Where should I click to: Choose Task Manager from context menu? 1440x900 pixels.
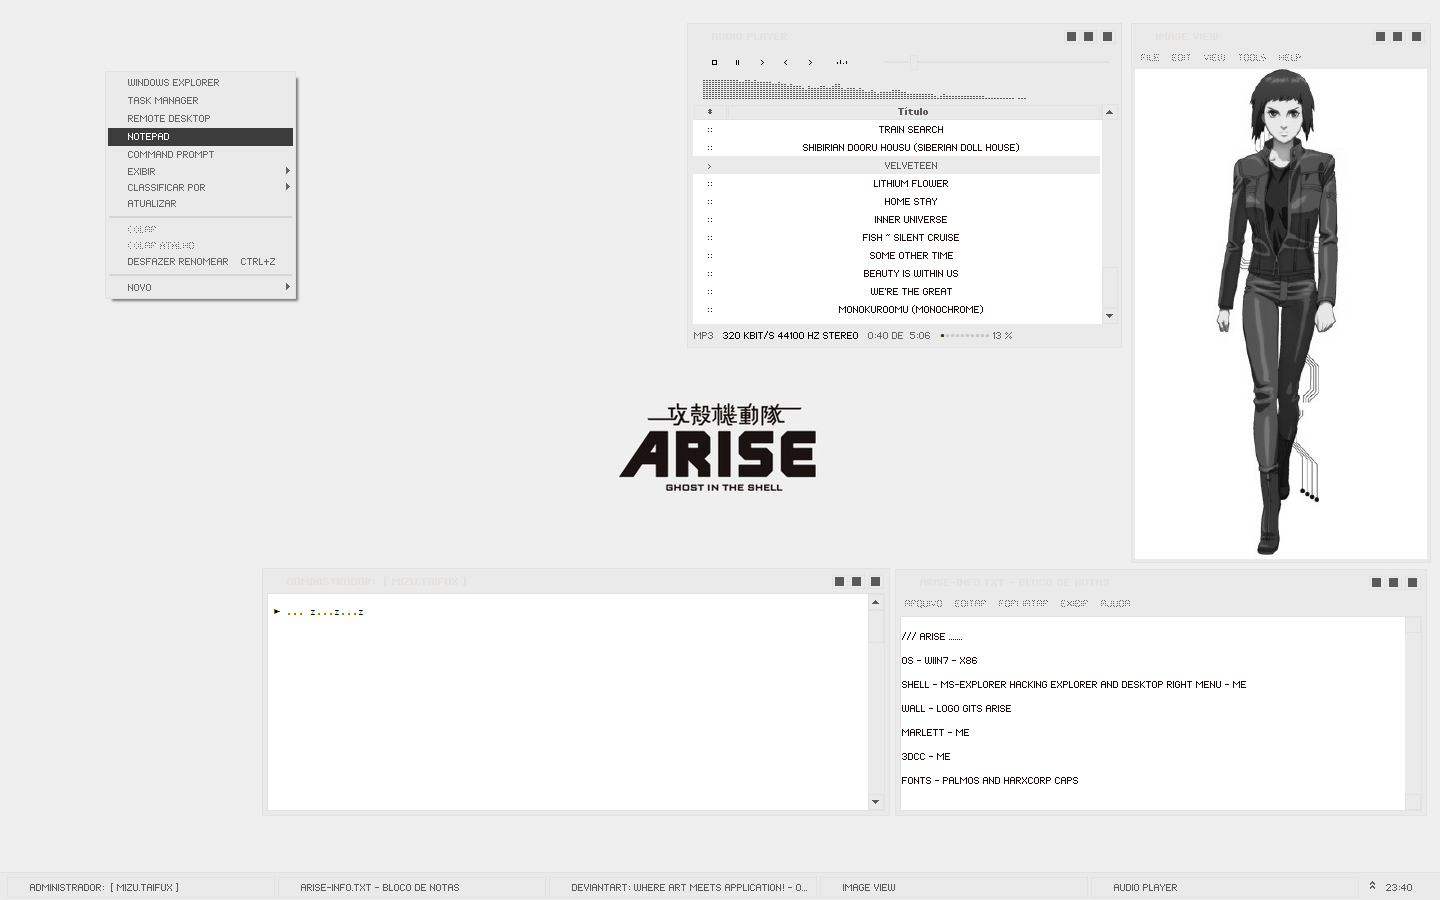click(200, 101)
